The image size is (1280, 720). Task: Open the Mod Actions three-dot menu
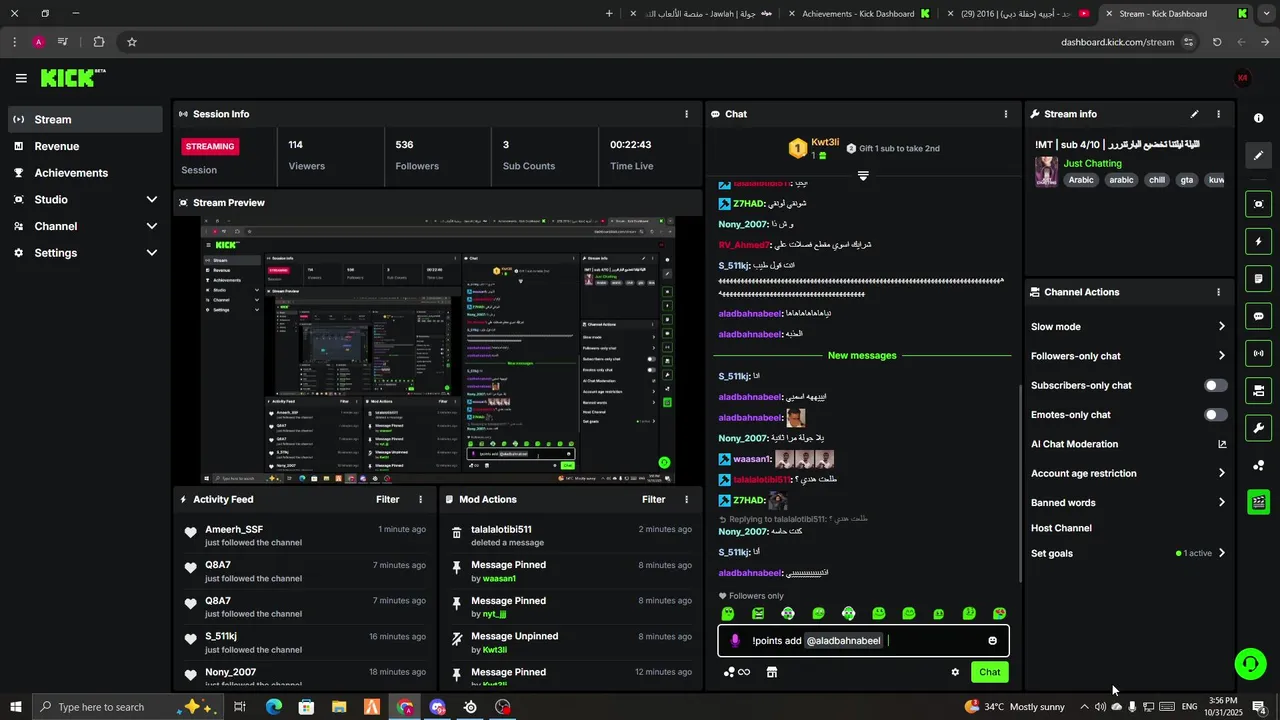[686, 499]
